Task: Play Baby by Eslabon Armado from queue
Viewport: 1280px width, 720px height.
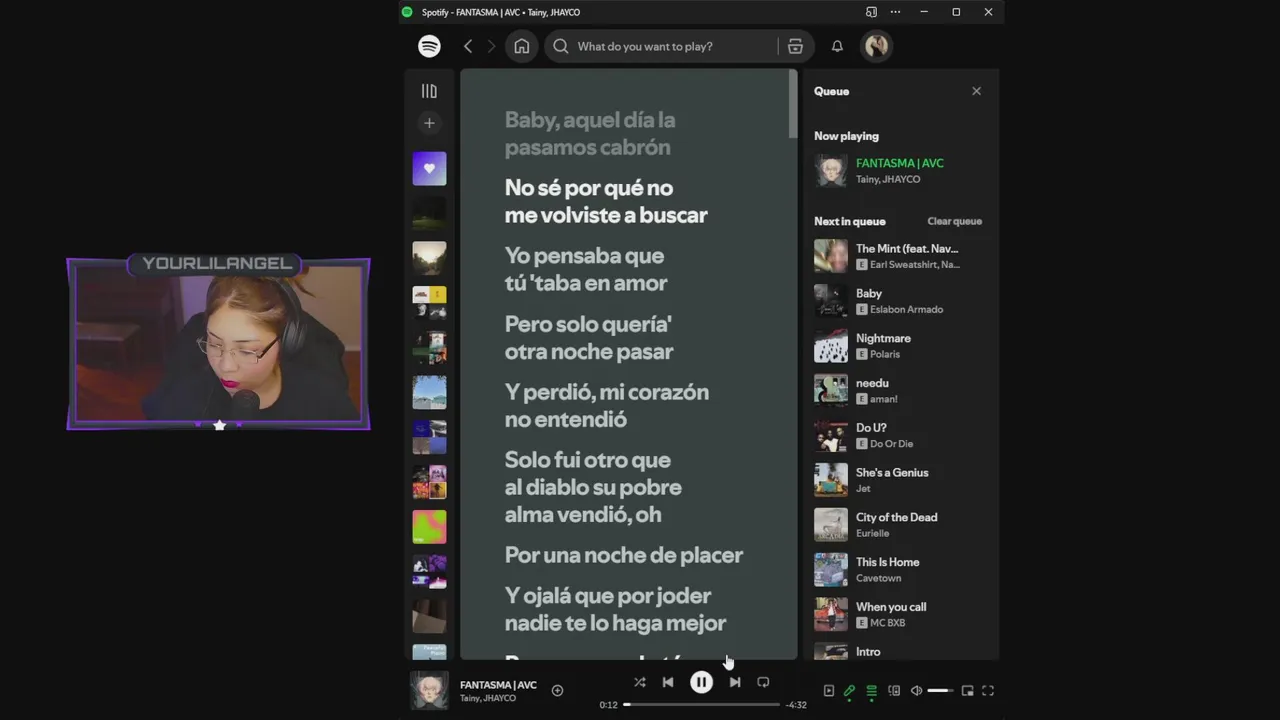Action: [x=900, y=301]
